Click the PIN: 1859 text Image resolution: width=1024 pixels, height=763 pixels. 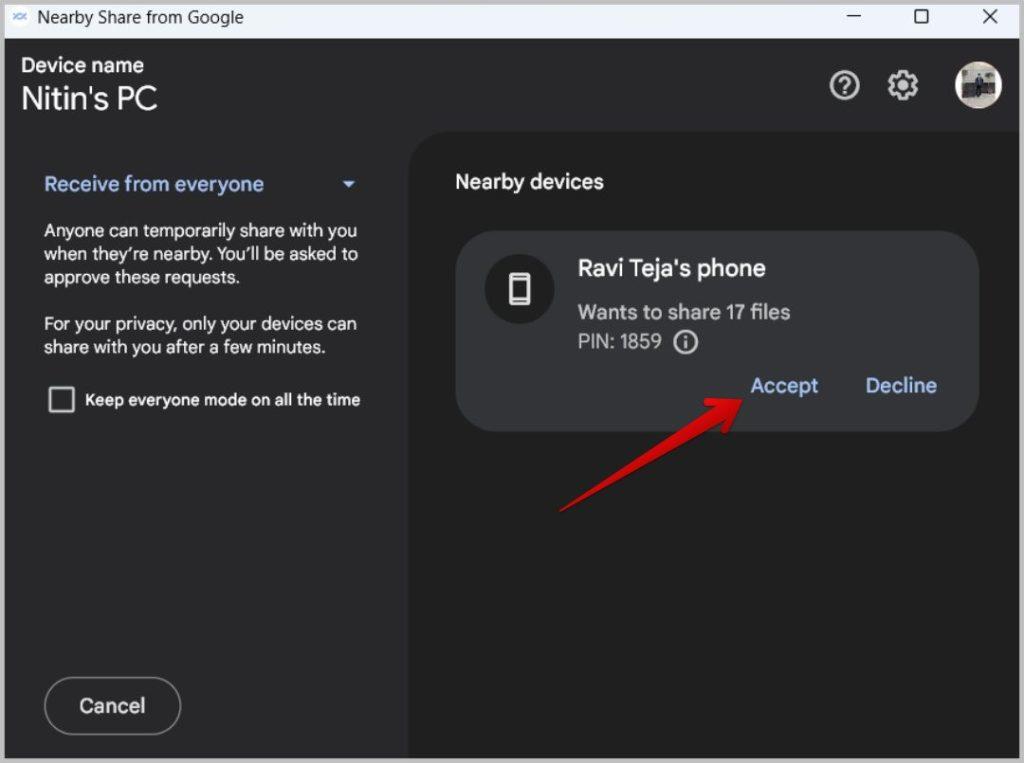pos(619,341)
